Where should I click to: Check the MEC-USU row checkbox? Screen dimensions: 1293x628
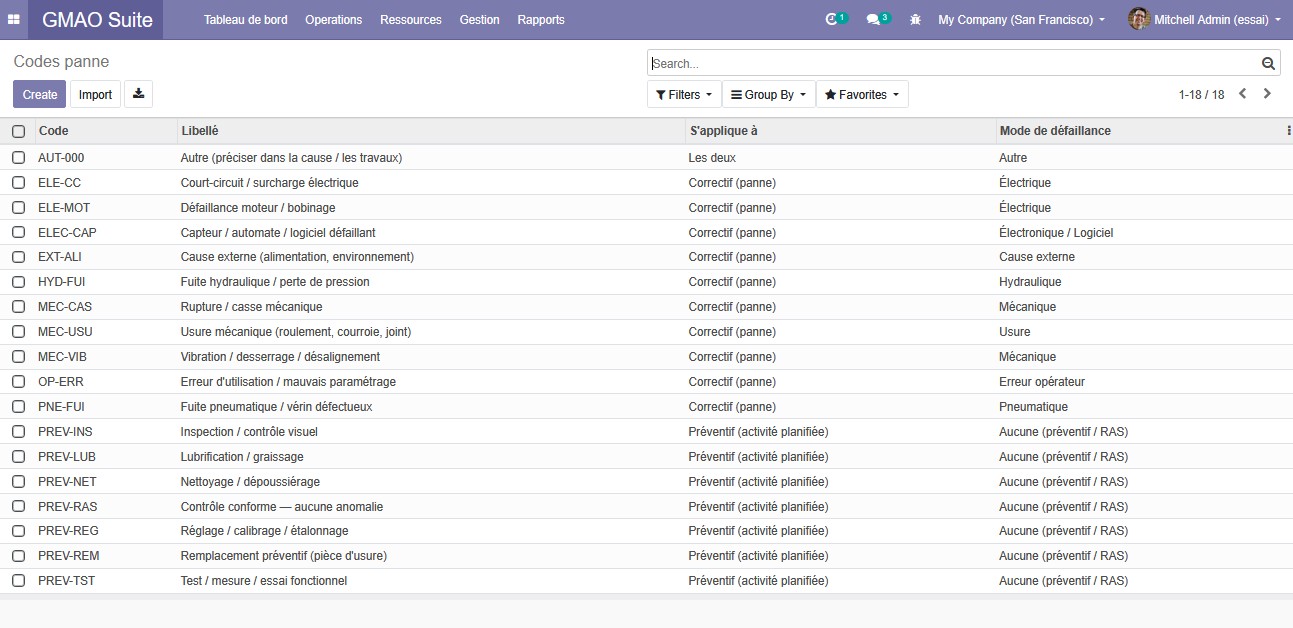pyautogui.click(x=18, y=332)
